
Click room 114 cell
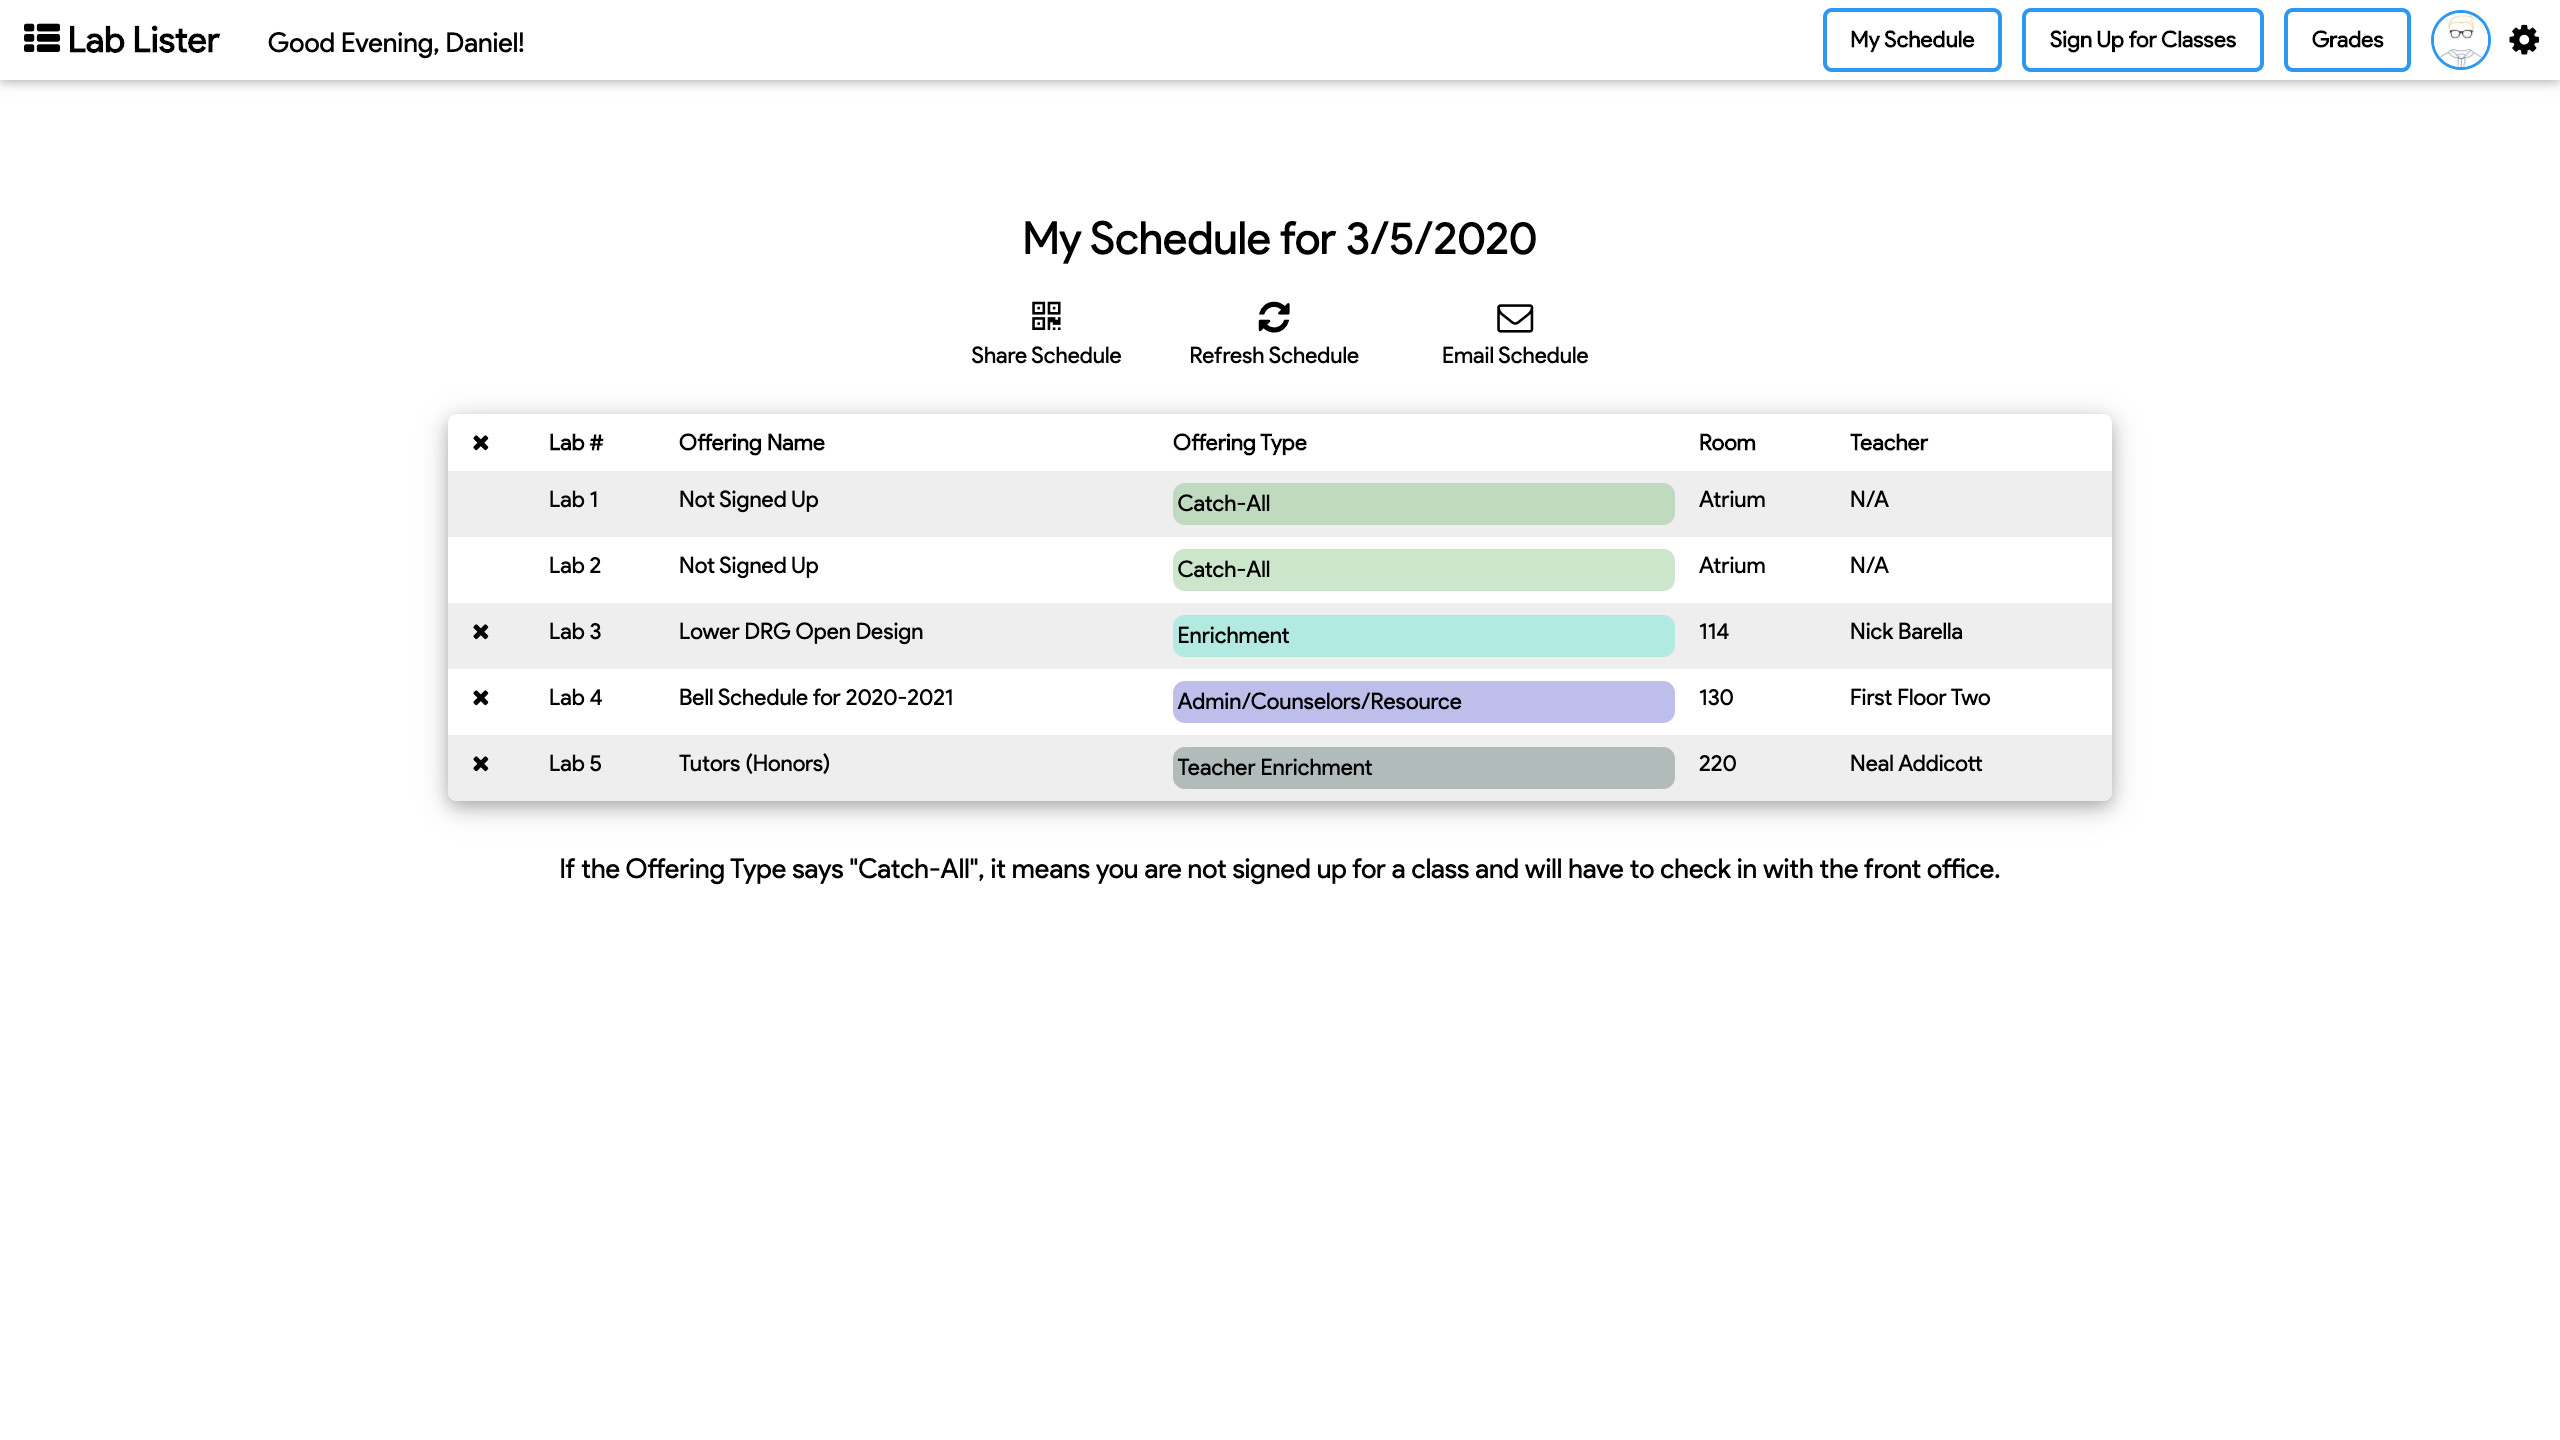(1714, 632)
